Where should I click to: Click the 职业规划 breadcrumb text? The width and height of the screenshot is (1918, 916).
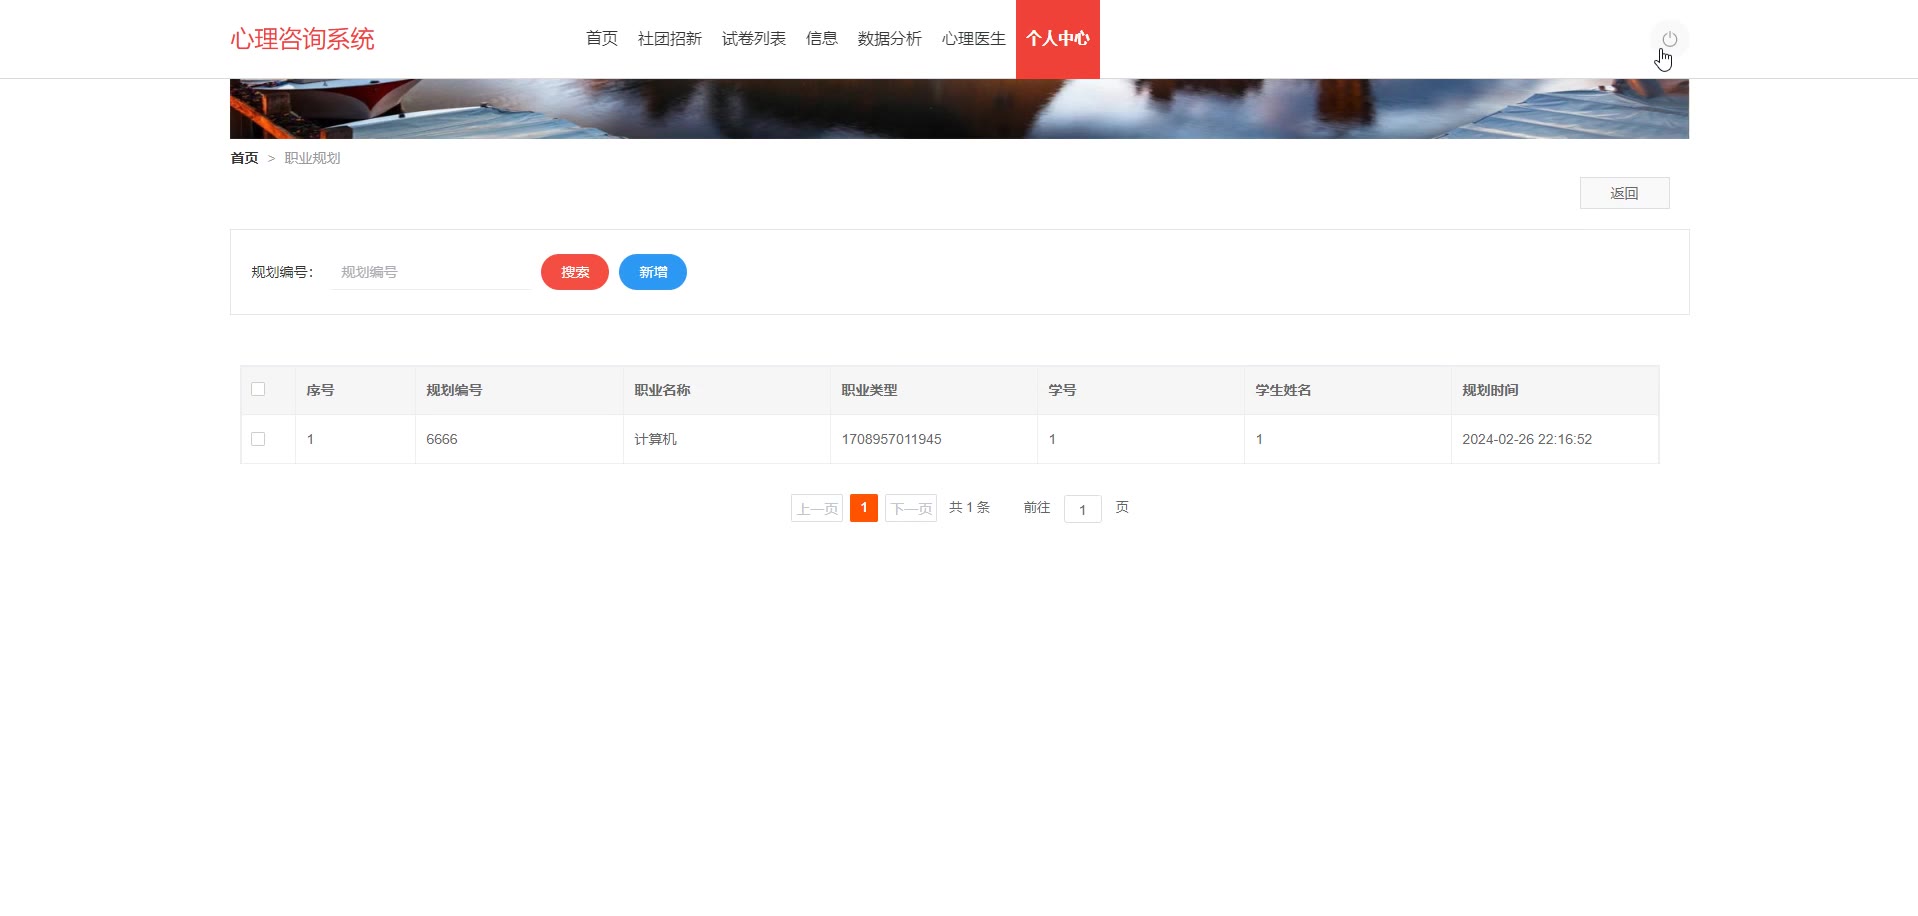[x=312, y=158]
